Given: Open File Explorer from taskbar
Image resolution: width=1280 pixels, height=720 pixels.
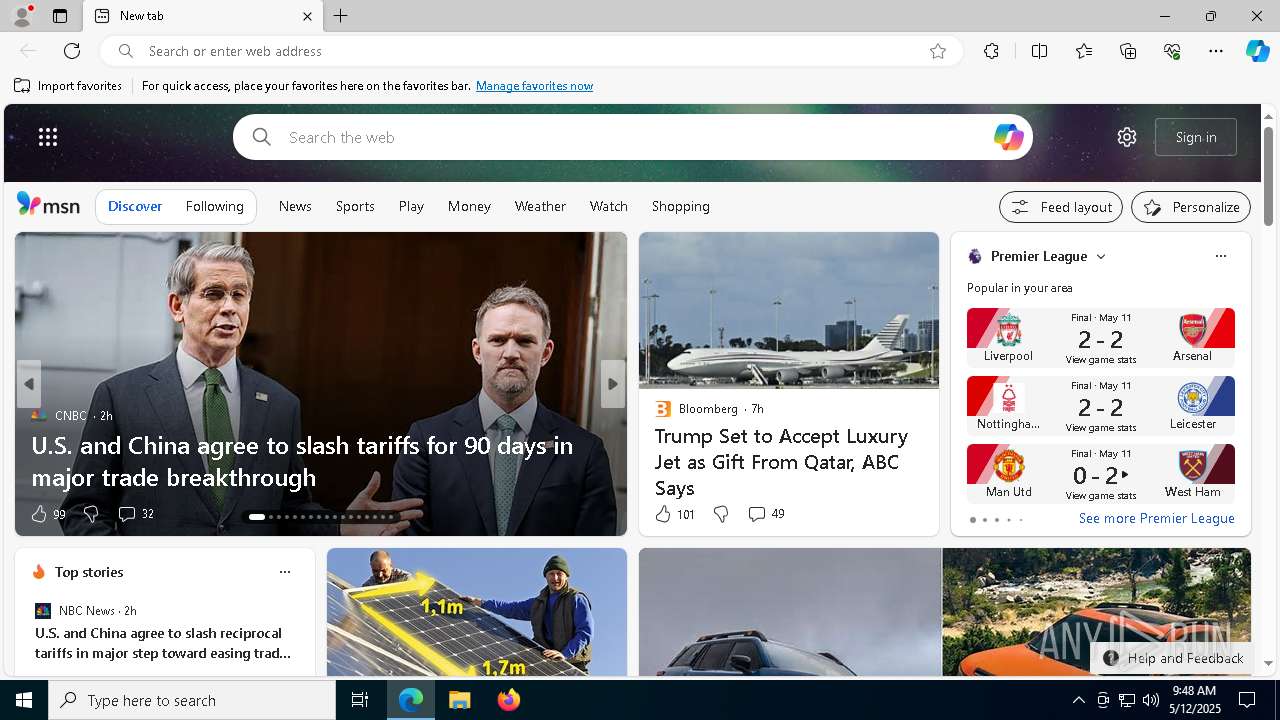Looking at the screenshot, I should coord(460,700).
